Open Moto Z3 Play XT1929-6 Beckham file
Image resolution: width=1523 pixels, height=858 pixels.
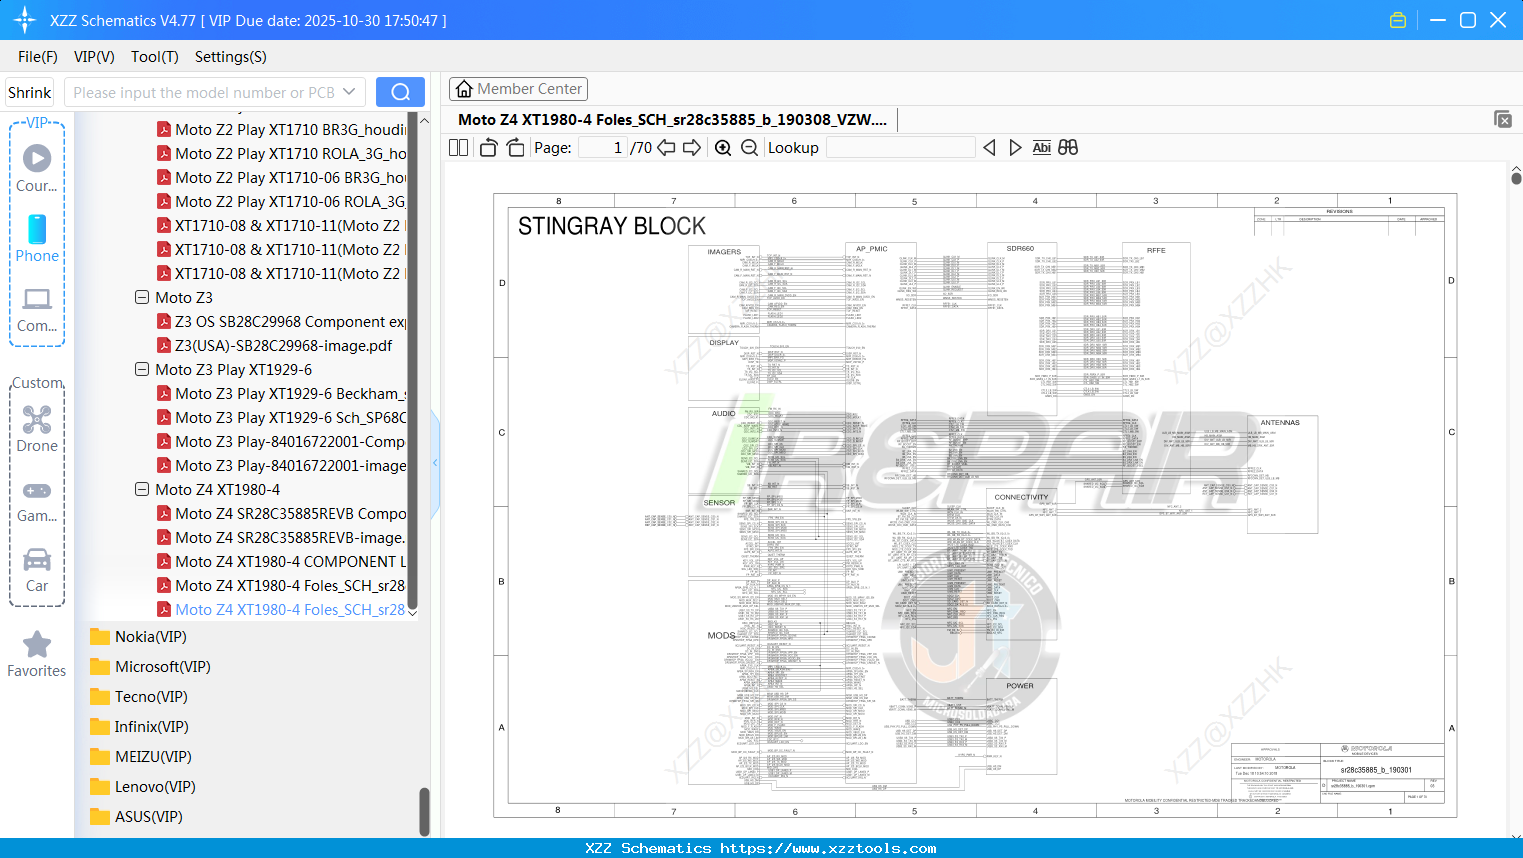(281, 394)
